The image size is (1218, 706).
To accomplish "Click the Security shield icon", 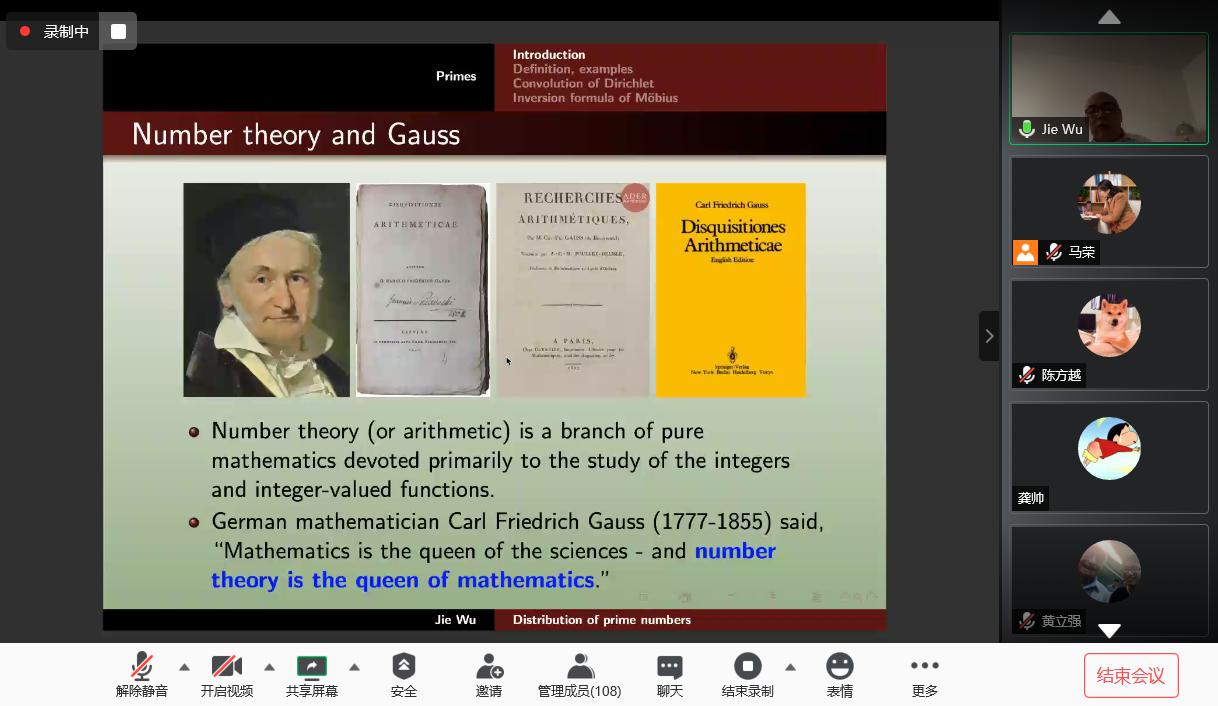I will tap(403, 667).
